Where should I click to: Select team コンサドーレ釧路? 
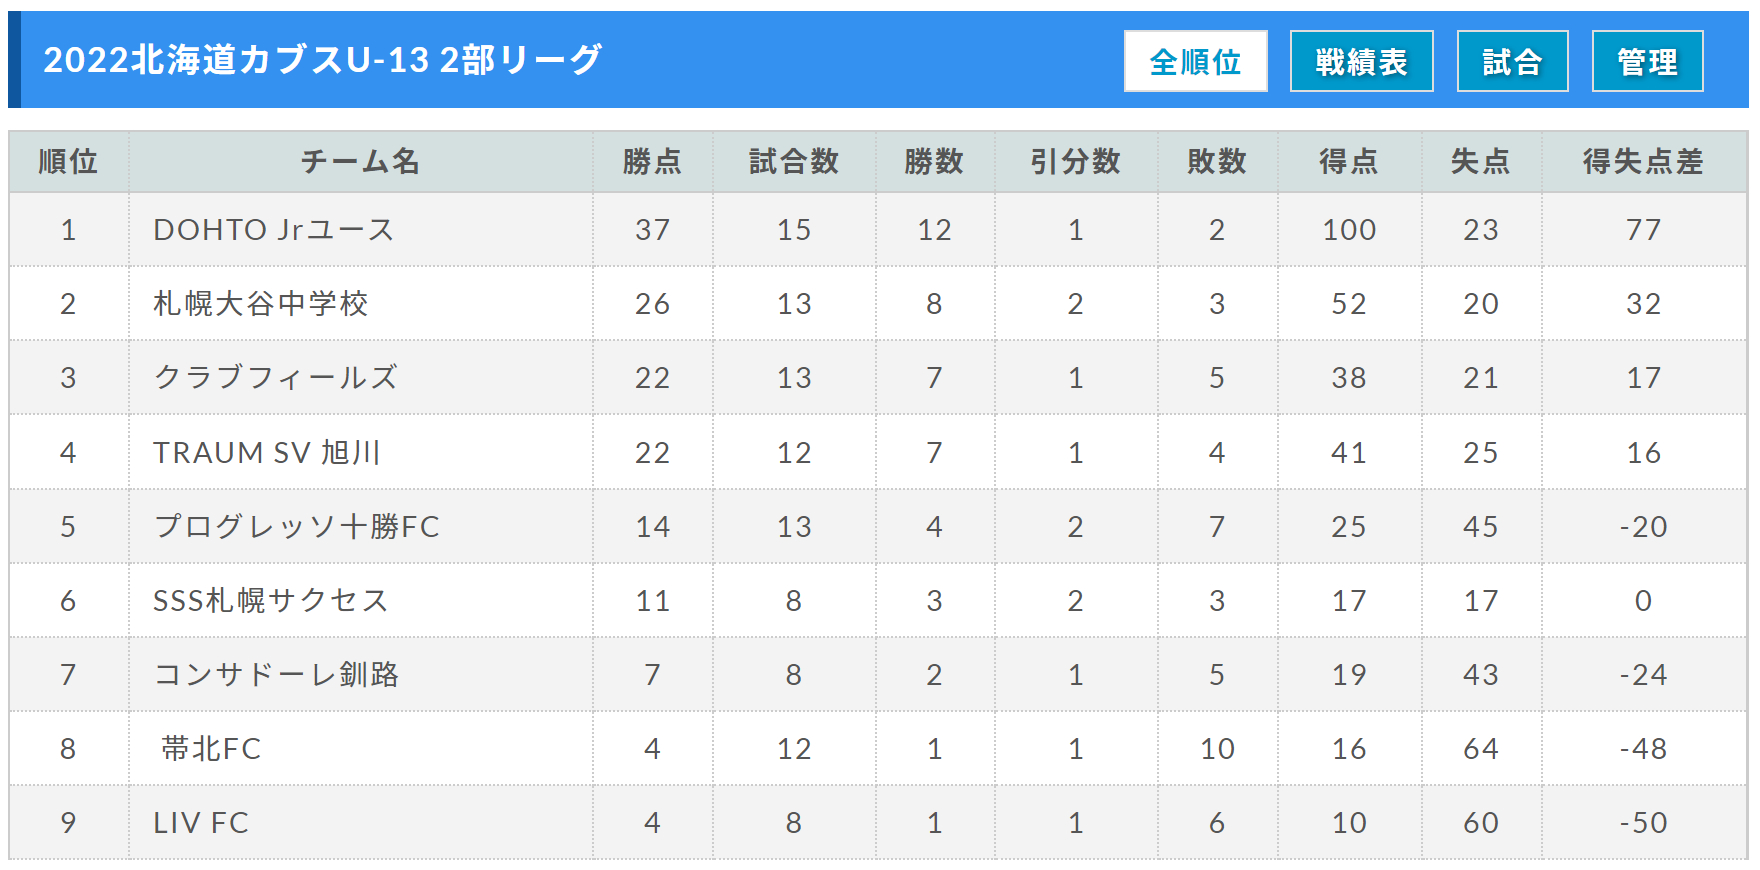coord(276,675)
